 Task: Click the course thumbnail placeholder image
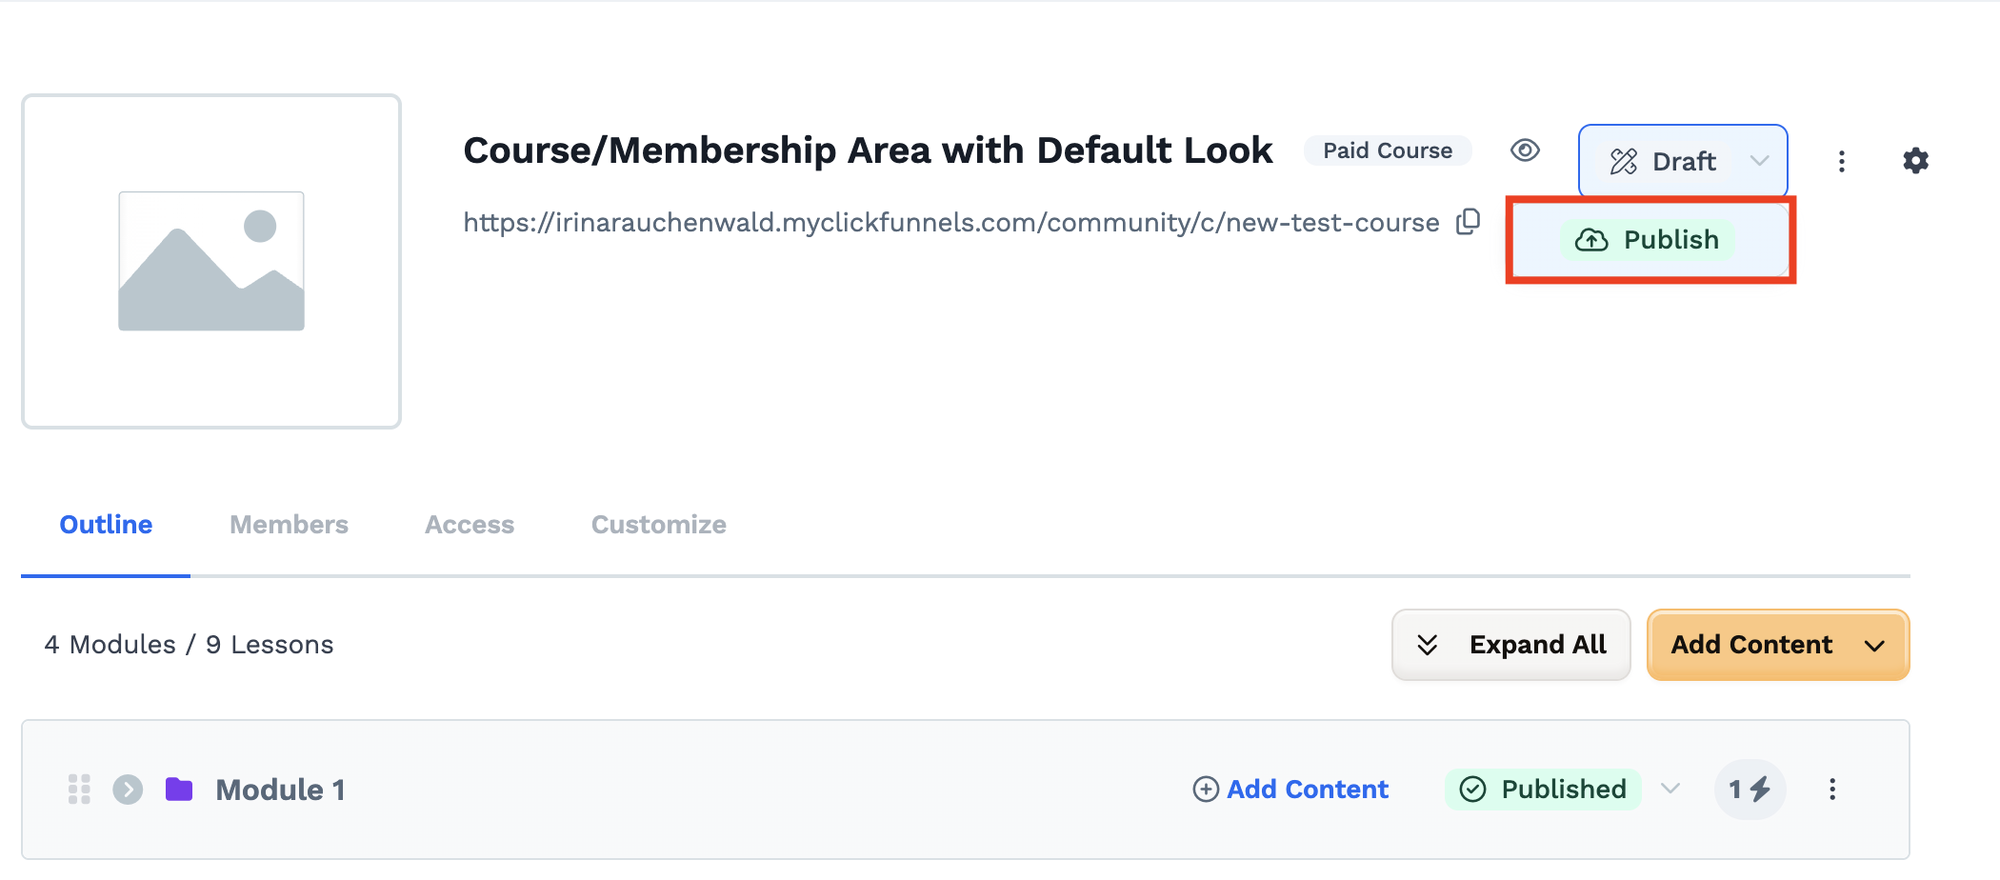point(211,261)
